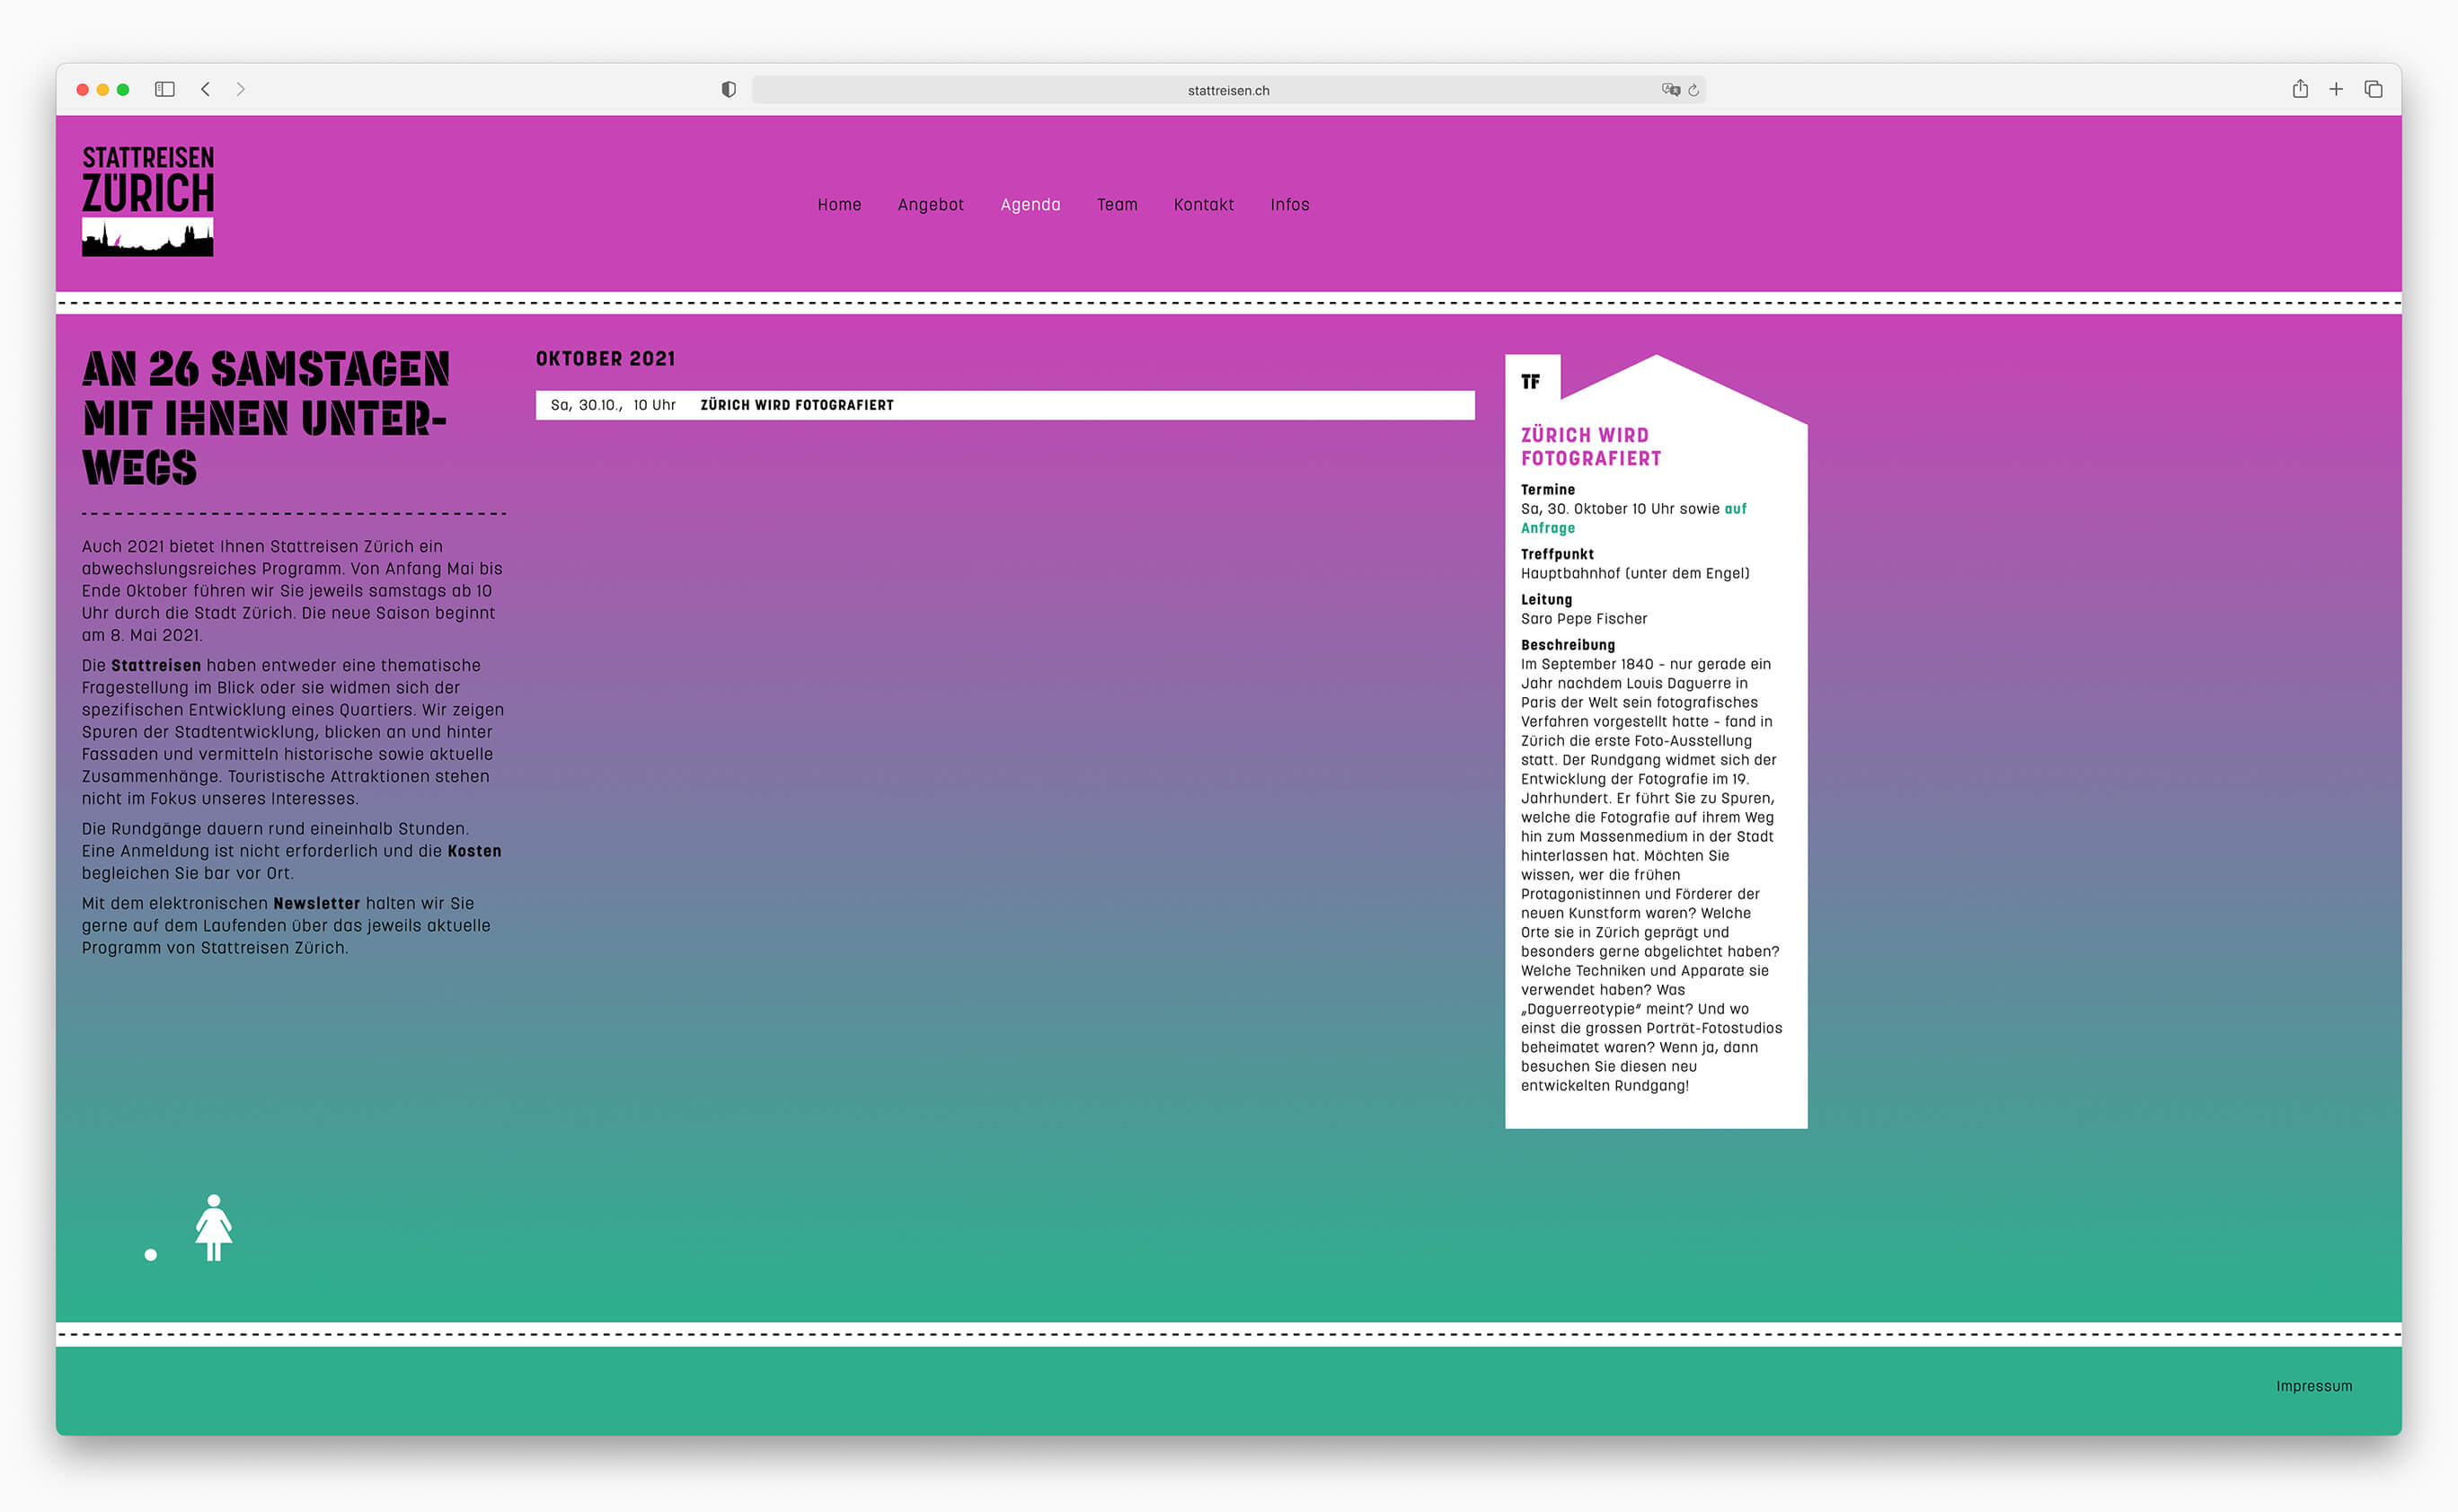This screenshot has width=2458, height=1512.
Task: Open the Team menu item
Action: tap(1117, 205)
